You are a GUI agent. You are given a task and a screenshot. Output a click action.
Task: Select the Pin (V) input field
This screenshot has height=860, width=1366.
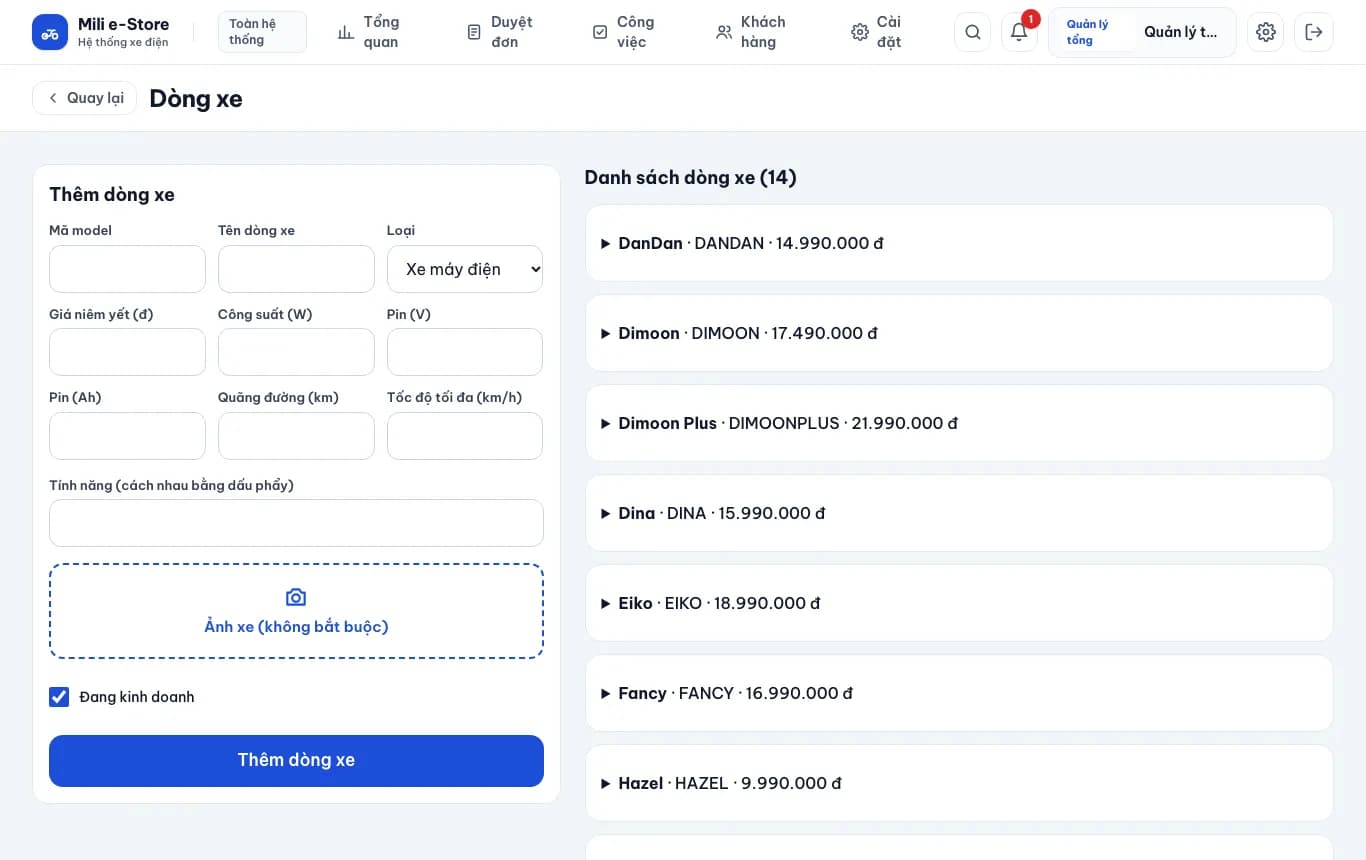465,352
